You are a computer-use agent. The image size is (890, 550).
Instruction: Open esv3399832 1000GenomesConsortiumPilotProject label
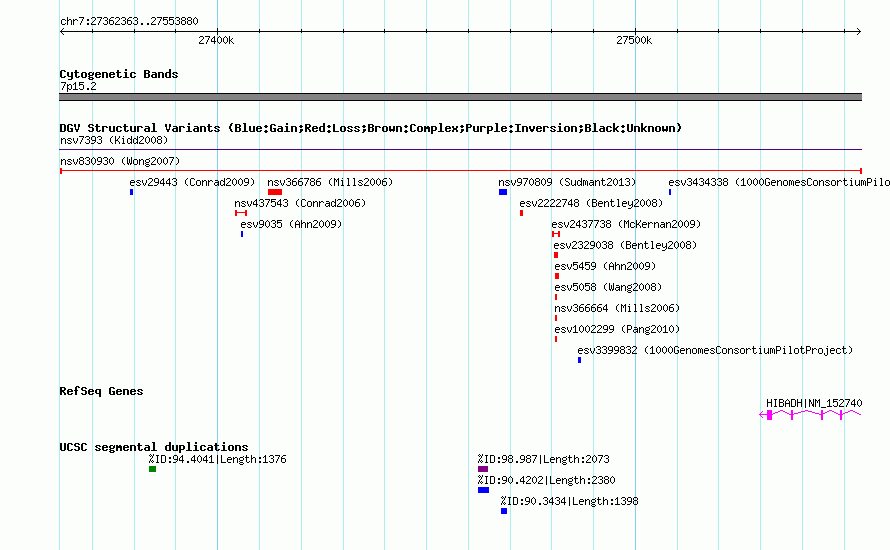tap(715, 350)
